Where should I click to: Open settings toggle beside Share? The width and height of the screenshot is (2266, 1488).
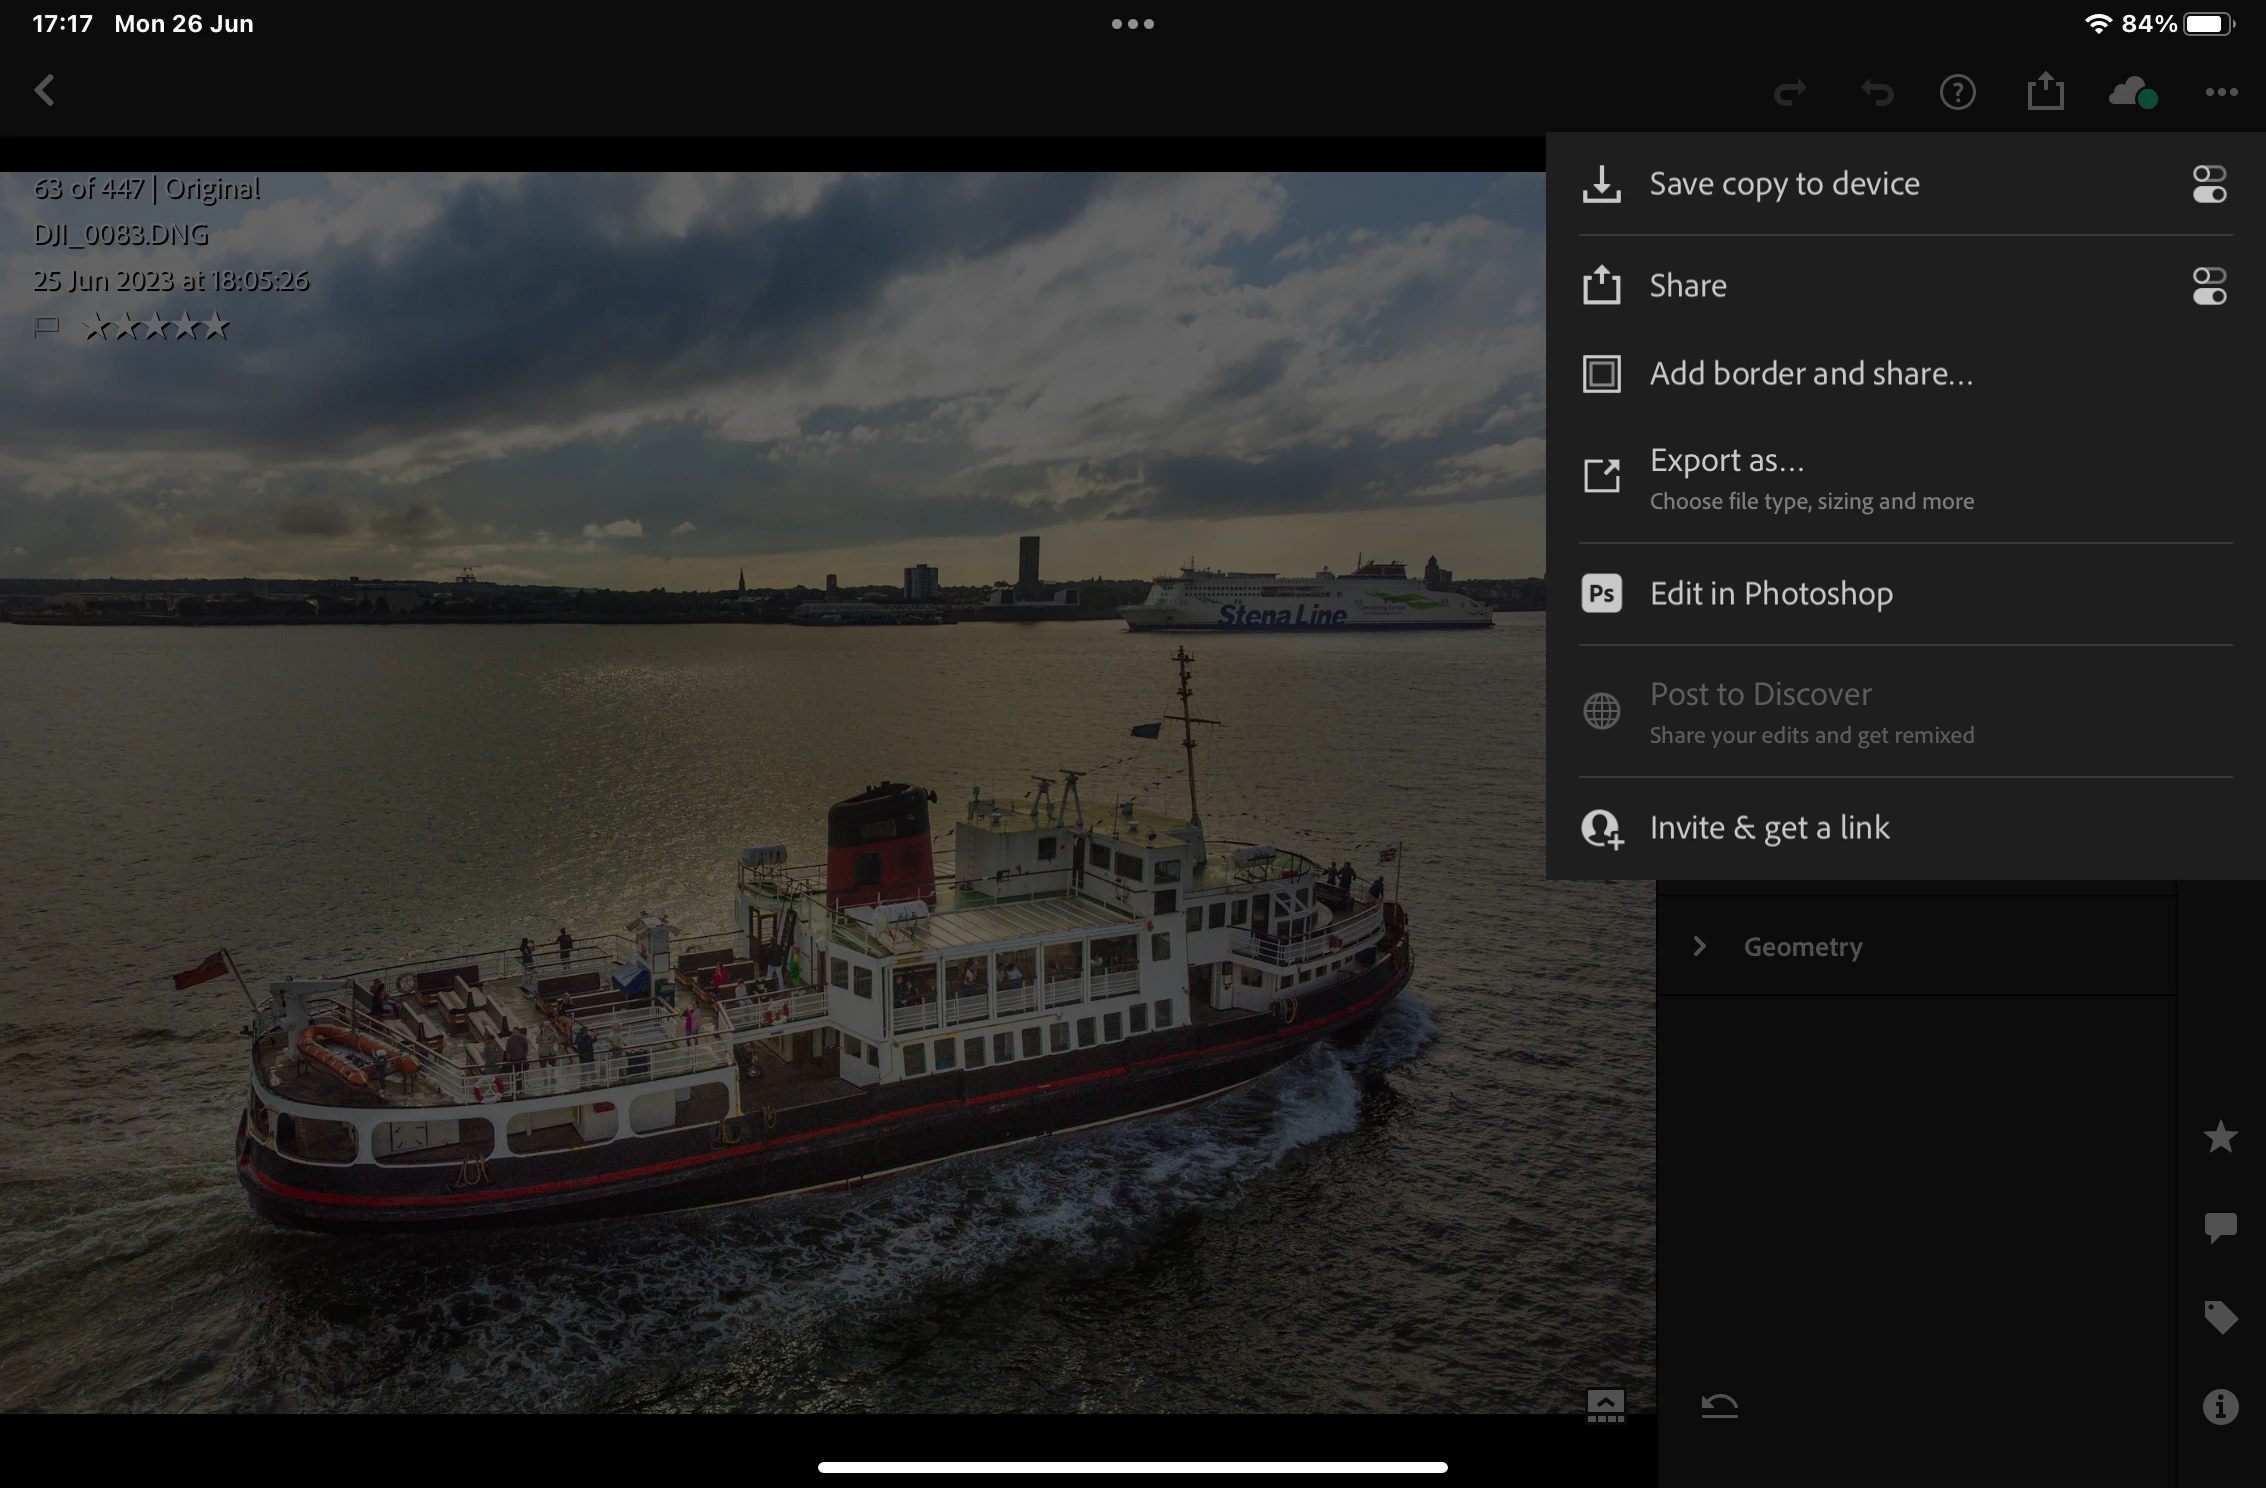pos(2209,286)
